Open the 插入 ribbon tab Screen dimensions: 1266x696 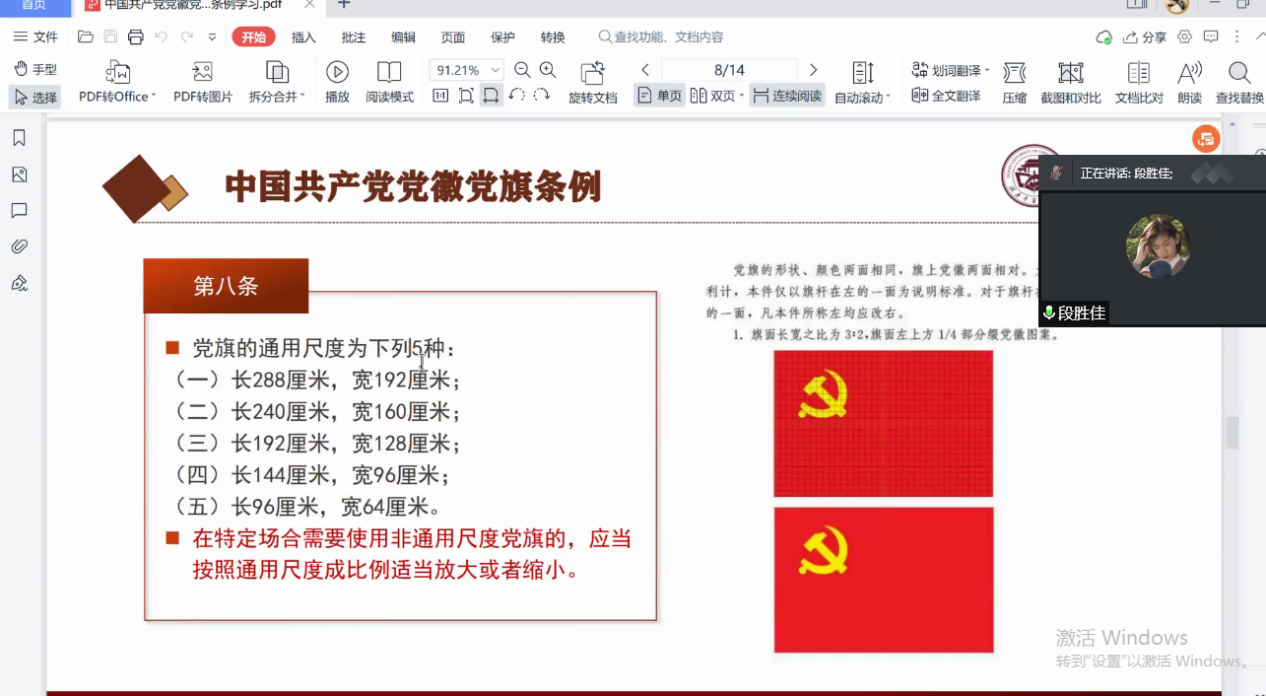pyautogui.click(x=303, y=37)
